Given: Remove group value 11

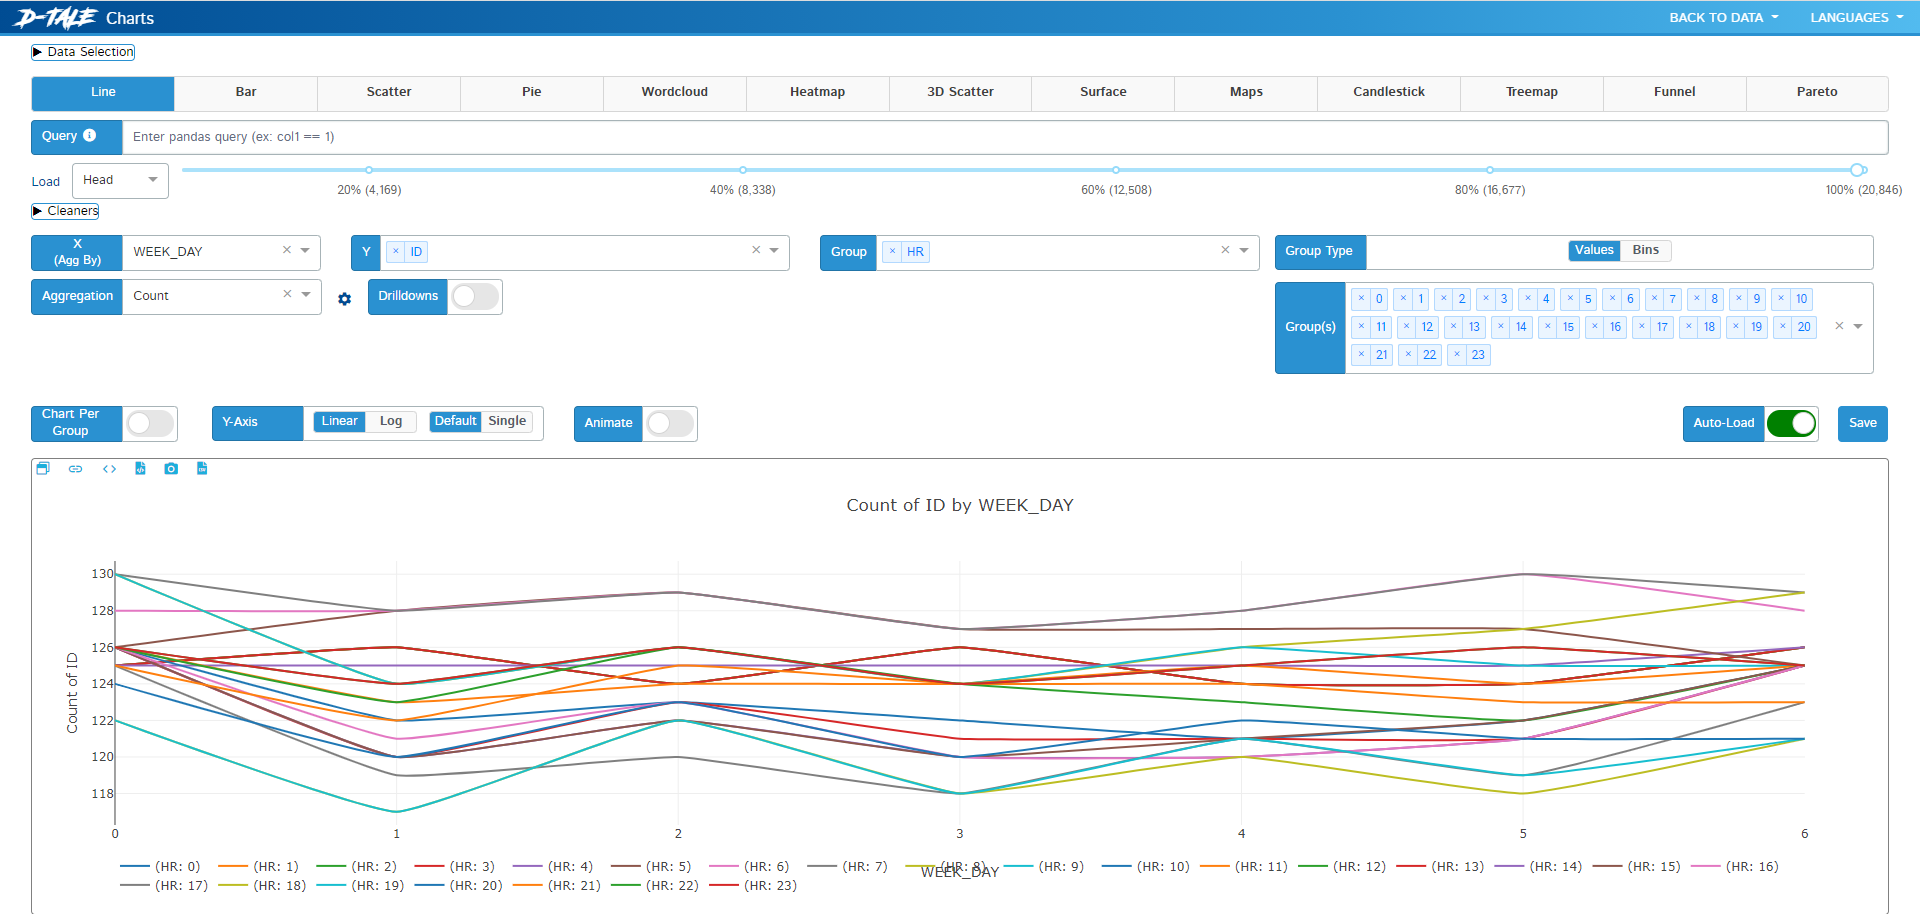Looking at the screenshot, I should [x=1361, y=327].
